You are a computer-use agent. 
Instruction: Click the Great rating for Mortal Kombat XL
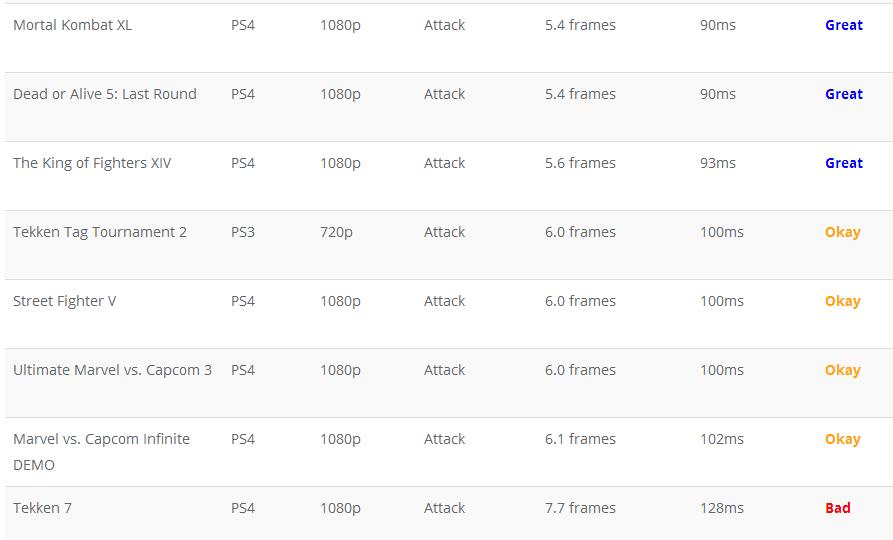pyautogui.click(x=843, y=25)
